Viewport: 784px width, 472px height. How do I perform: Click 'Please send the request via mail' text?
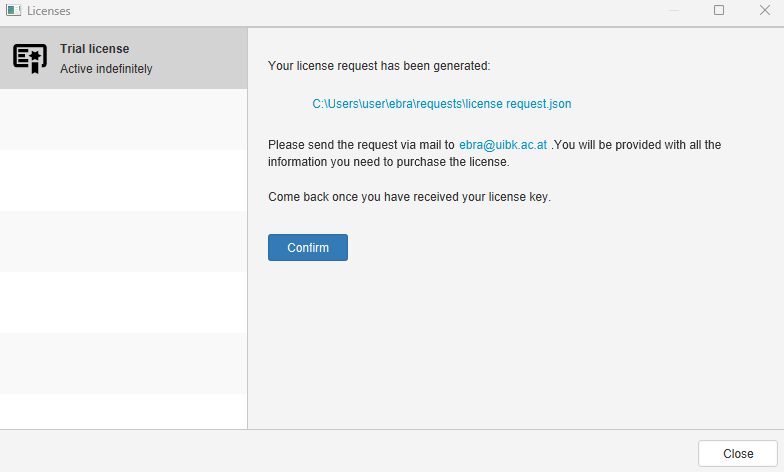pyautogui.click(x=361, y=145)
